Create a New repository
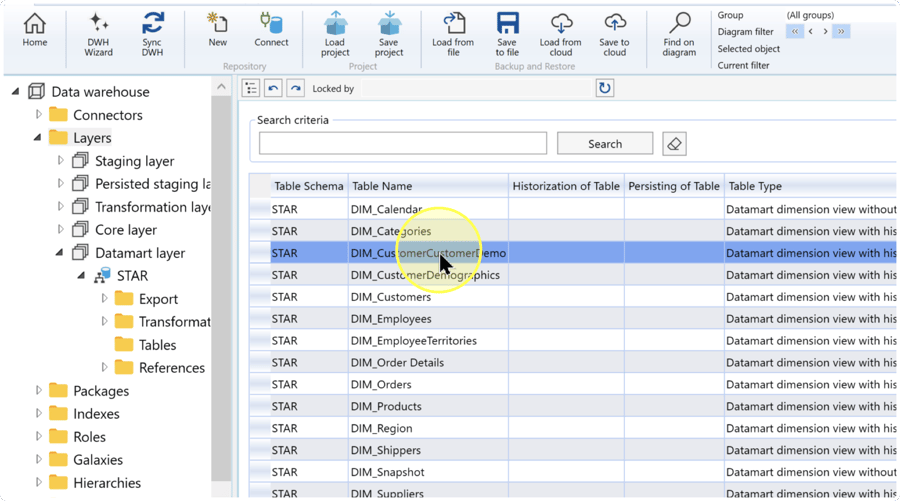The image size is (900, 501). click(x=218, y=30)
